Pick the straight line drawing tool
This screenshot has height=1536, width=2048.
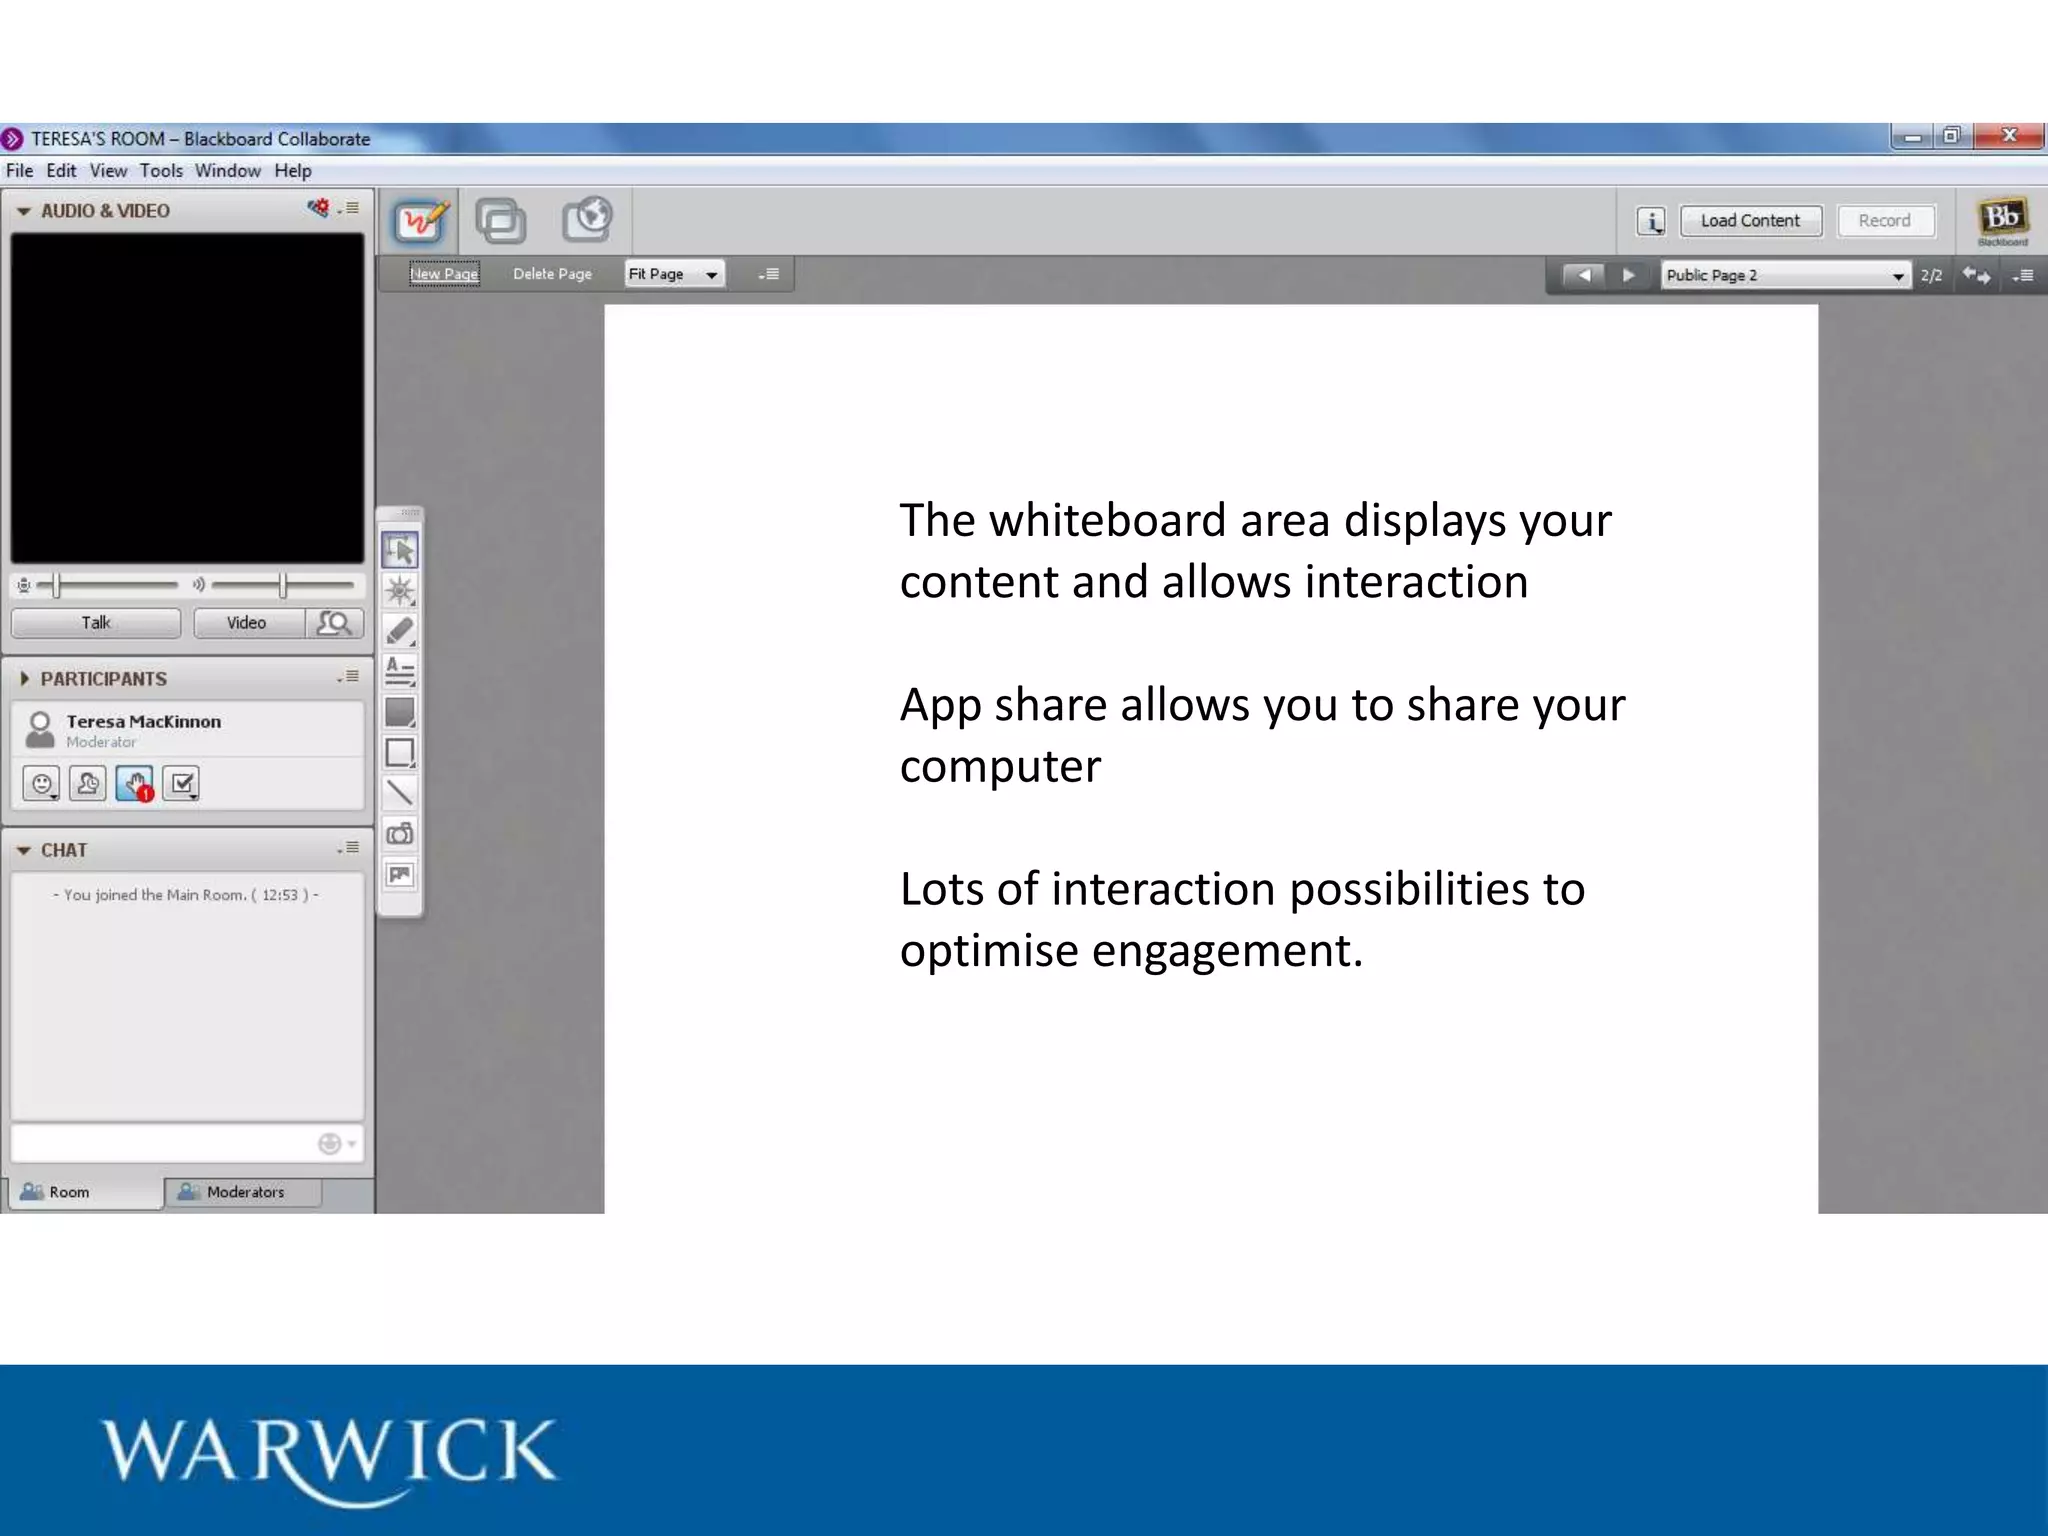pos(400,792)
